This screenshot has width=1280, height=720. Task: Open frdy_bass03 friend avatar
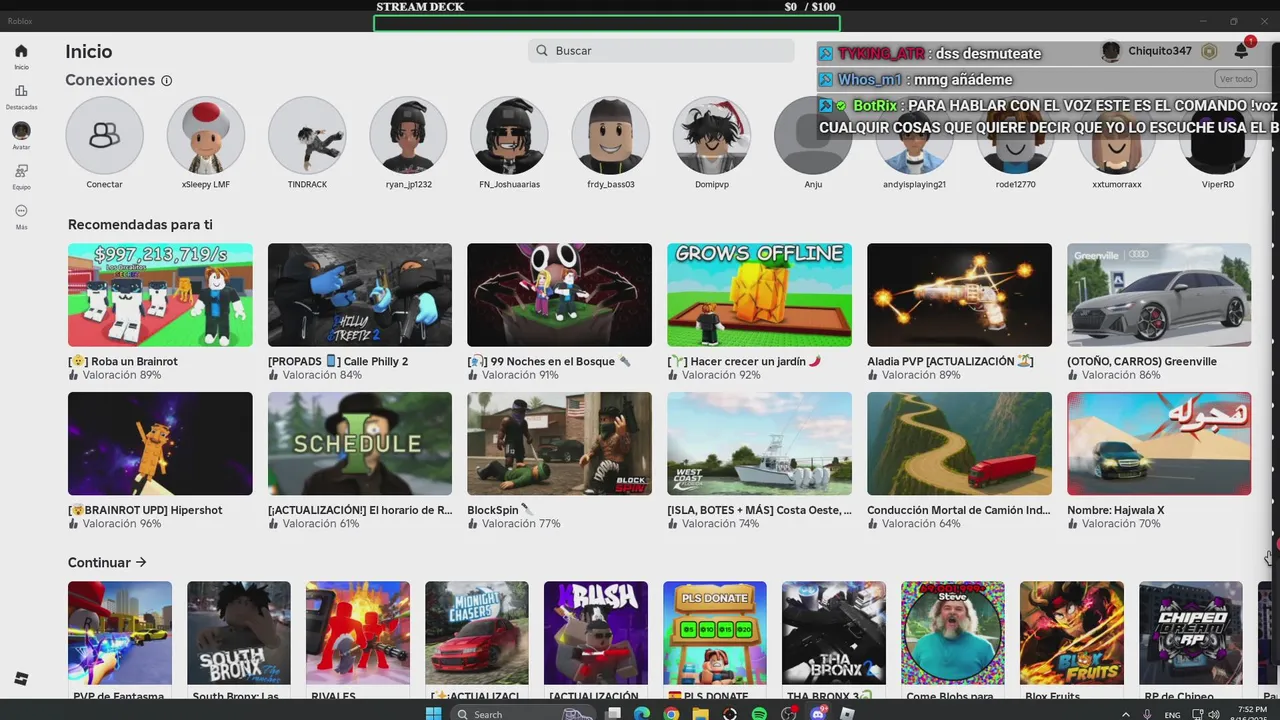[610, 135]
